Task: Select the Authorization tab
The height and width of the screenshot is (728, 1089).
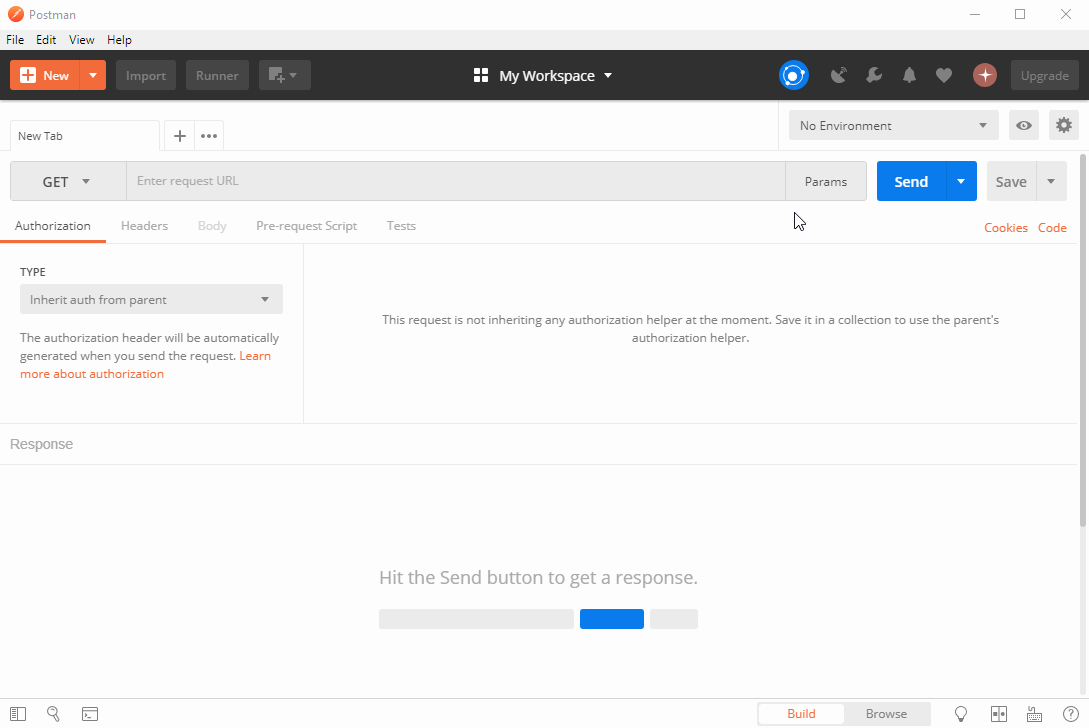Action: point(53,226)
